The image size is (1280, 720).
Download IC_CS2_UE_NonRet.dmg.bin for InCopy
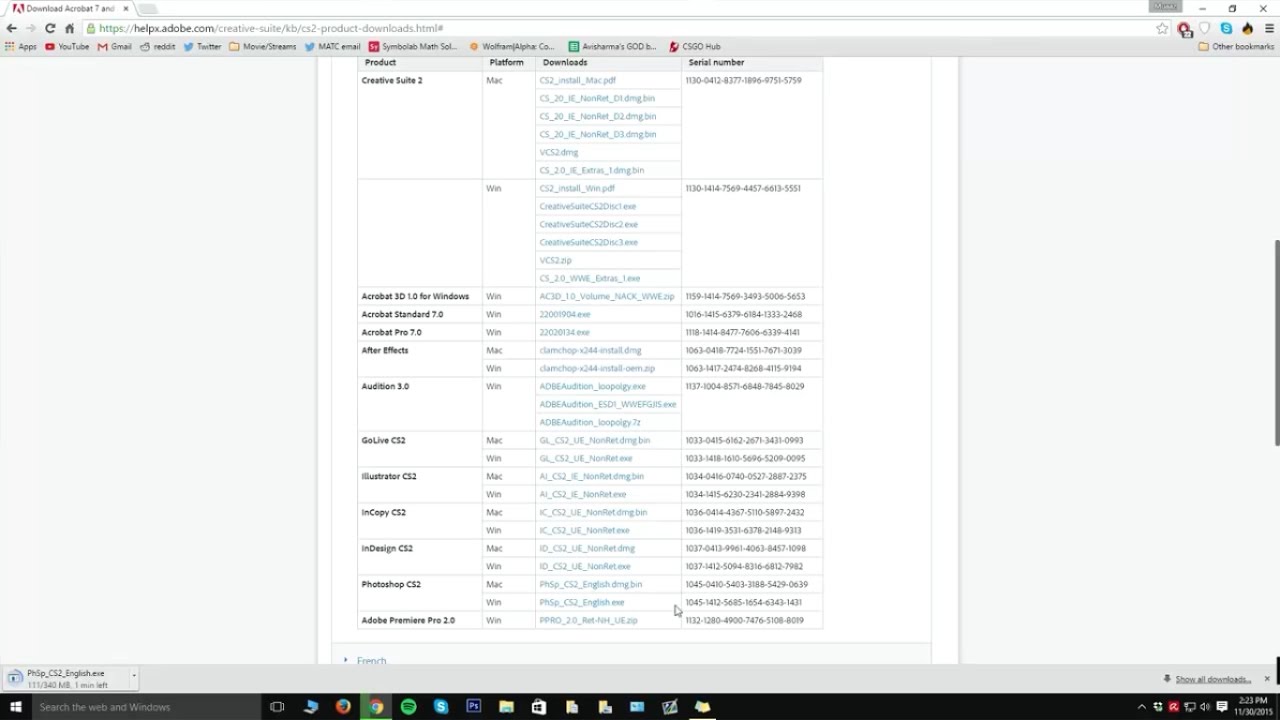tap(593, 512)
